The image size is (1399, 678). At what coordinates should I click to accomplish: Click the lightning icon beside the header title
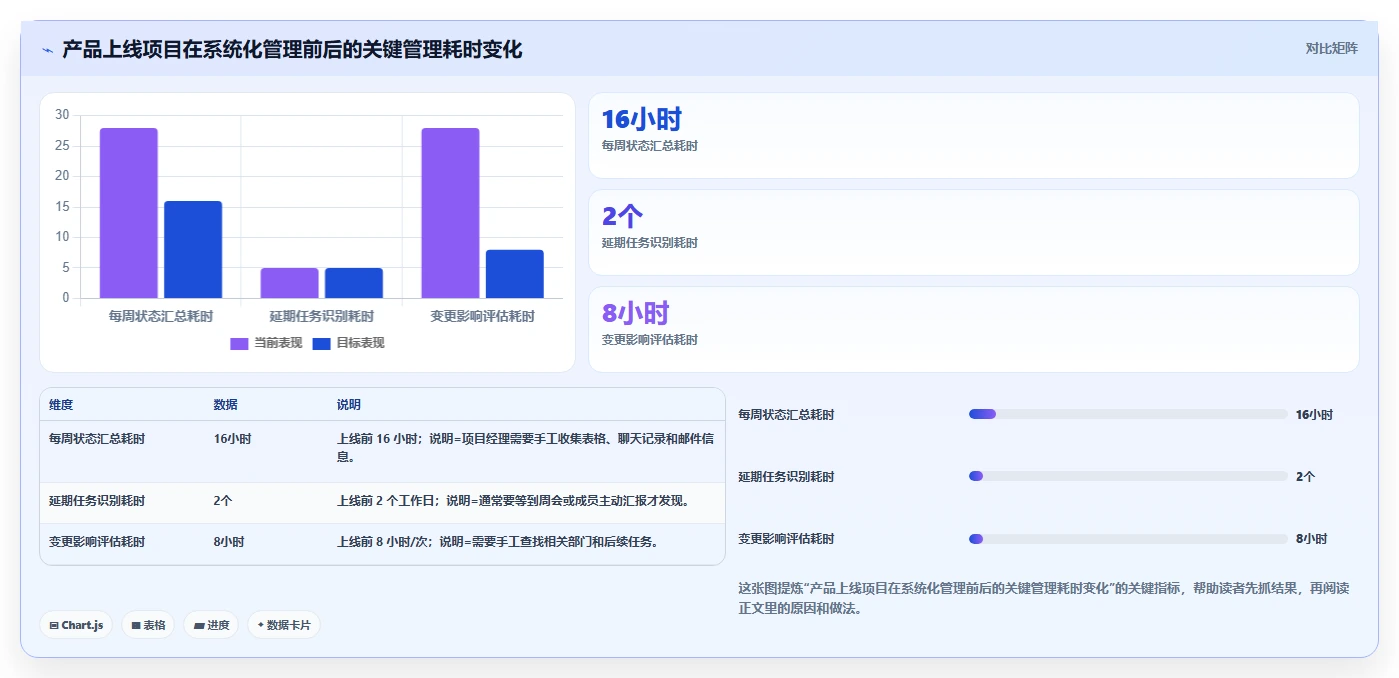[x=48, y=50]
